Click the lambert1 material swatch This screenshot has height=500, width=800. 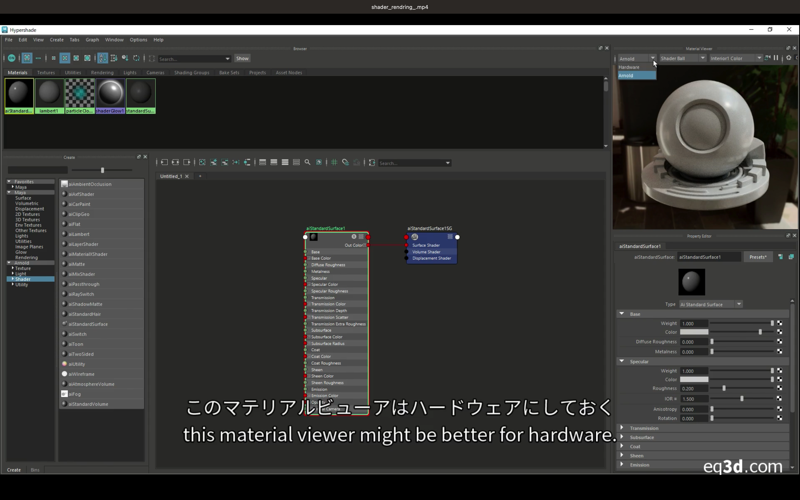point(49,94)
